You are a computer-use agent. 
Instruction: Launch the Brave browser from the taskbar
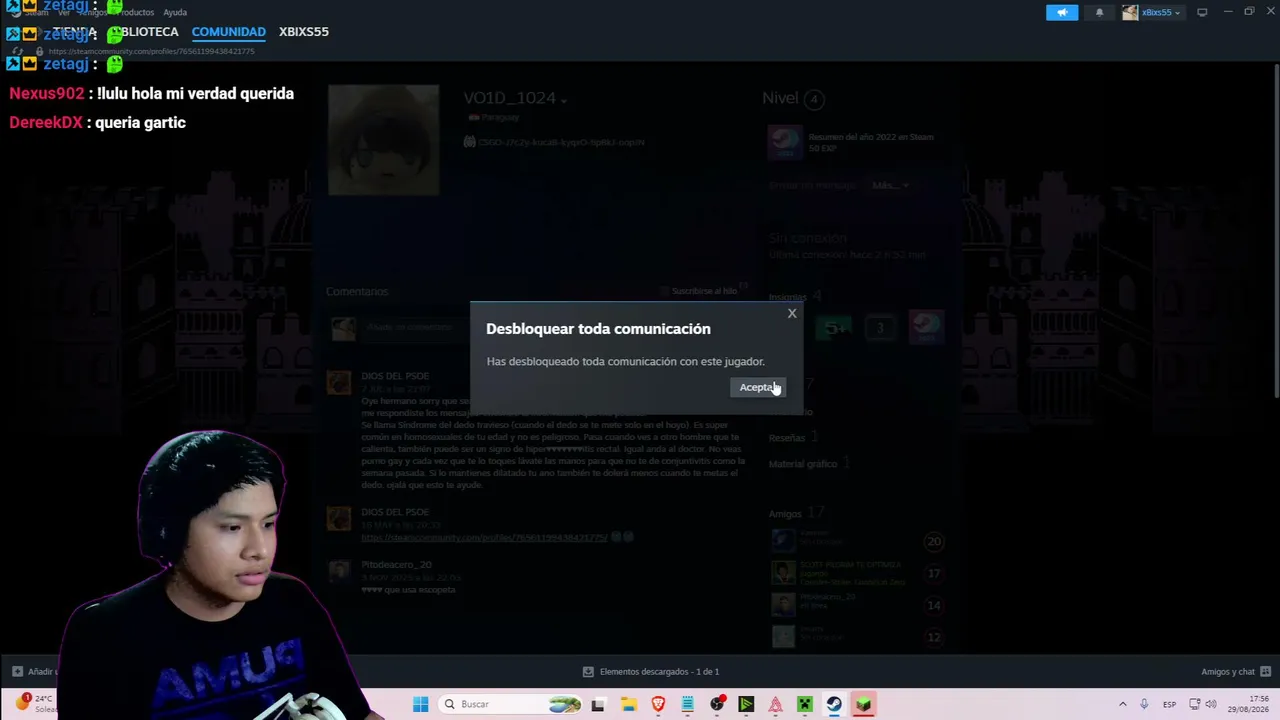658,704
